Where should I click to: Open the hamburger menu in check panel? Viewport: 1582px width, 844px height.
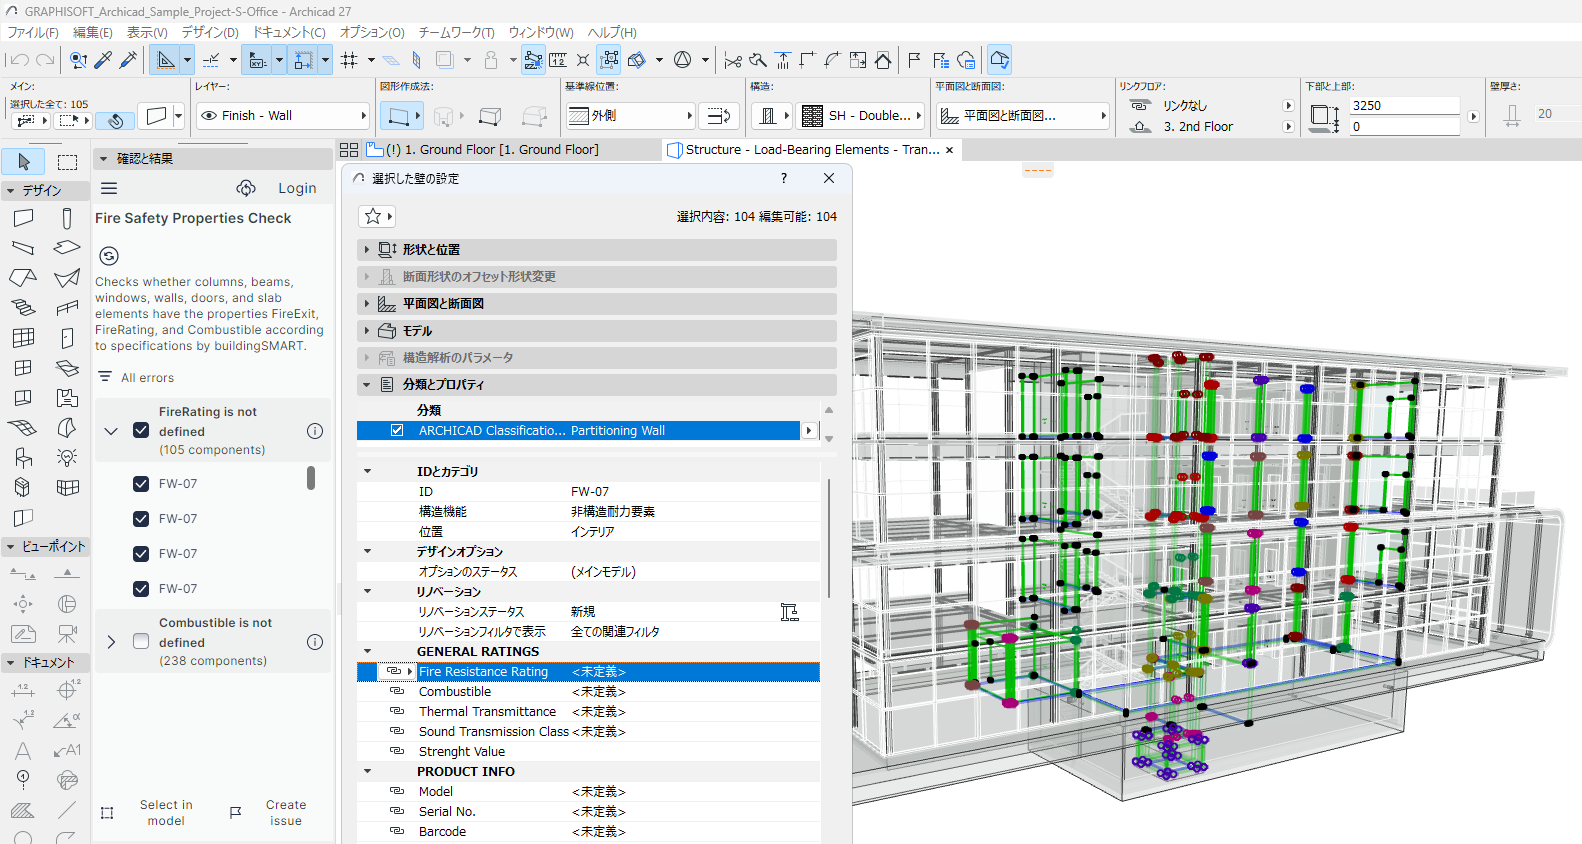tap(109, 188)
